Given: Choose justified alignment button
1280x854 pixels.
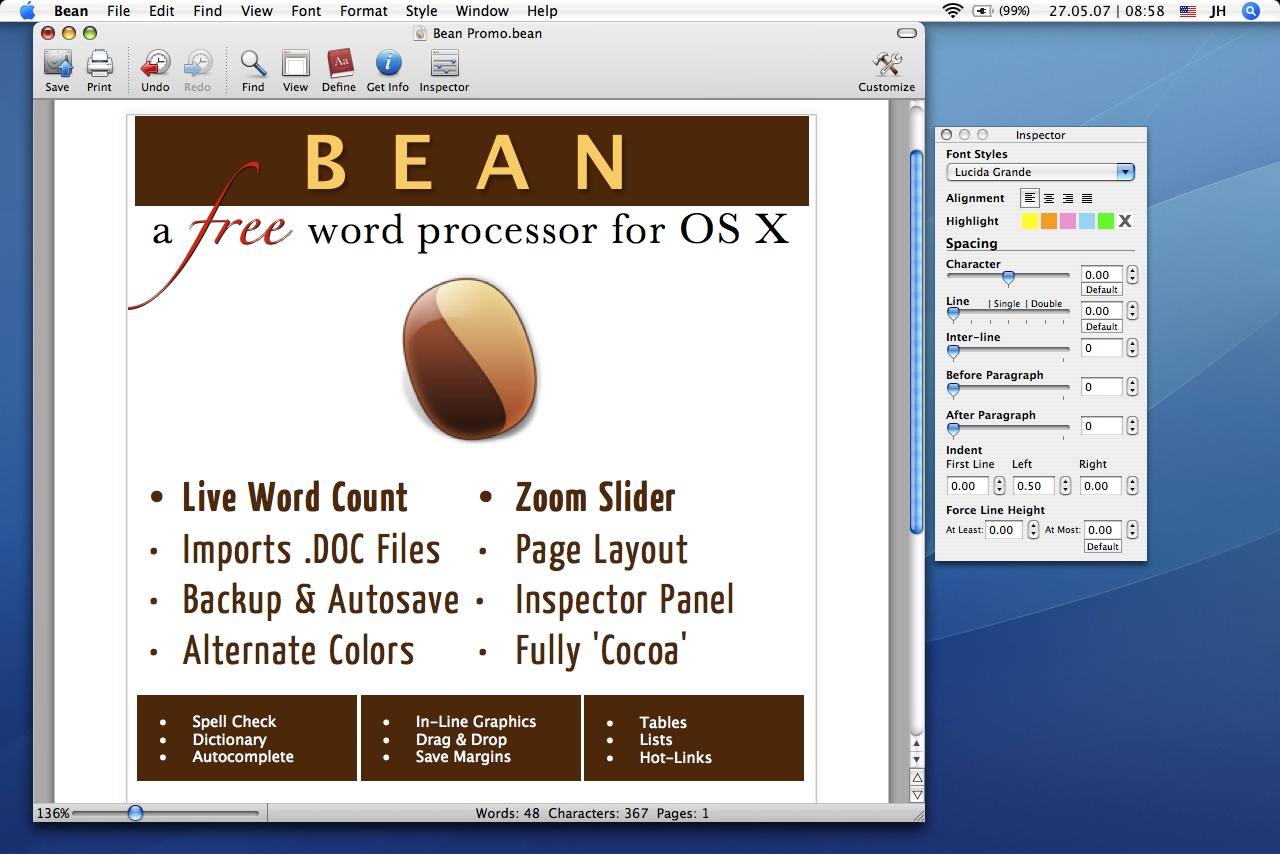Looking at the screenshot, I should tap(1087, 198).
